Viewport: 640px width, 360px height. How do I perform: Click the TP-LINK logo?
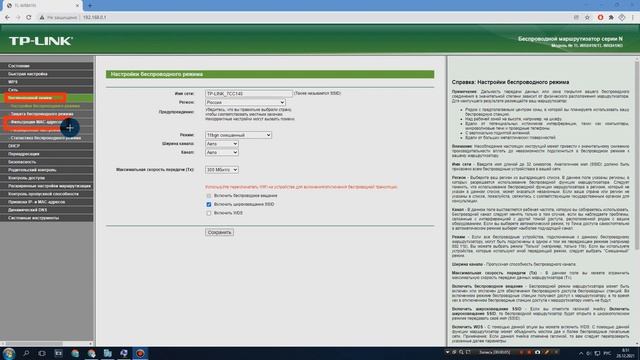tap(41, 41)
